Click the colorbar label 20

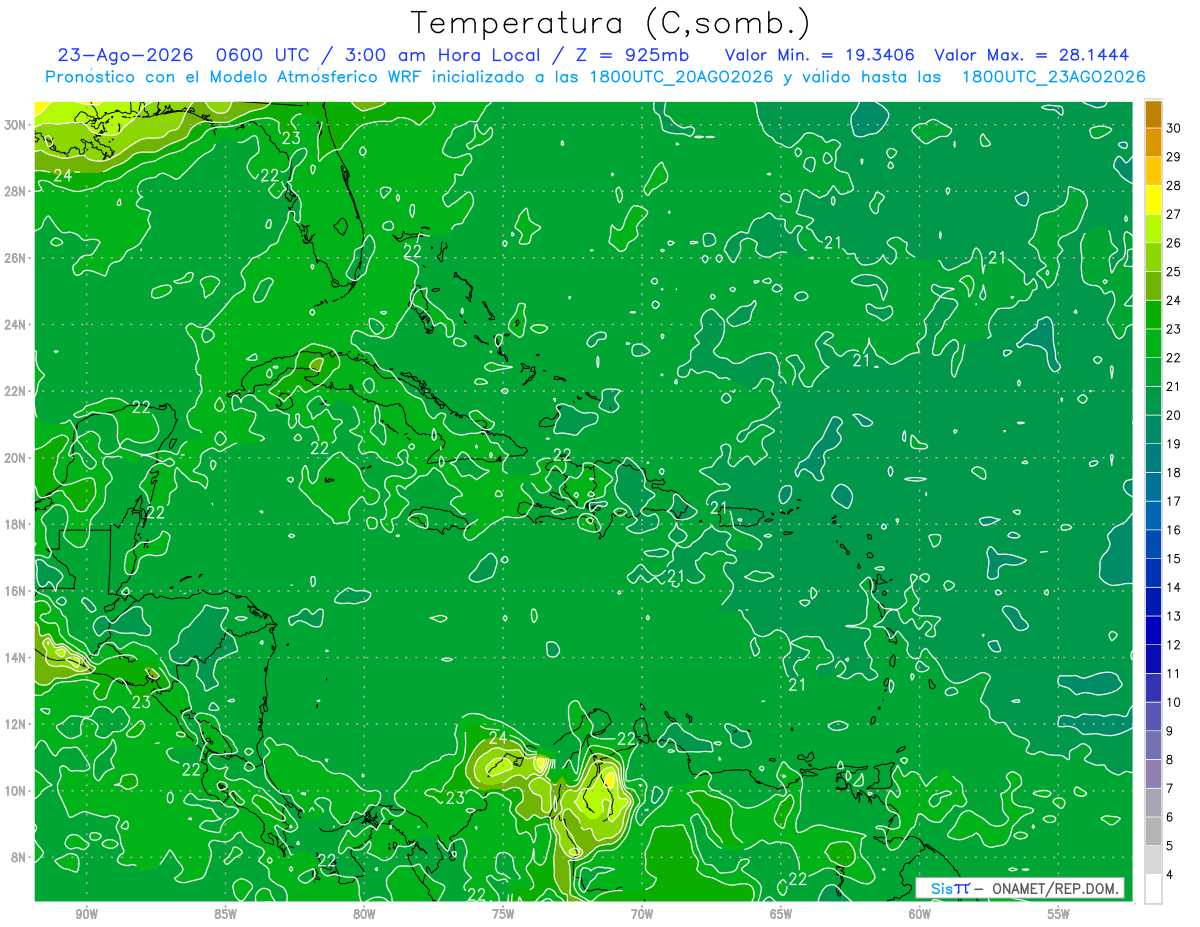(x=1175, y=415)
